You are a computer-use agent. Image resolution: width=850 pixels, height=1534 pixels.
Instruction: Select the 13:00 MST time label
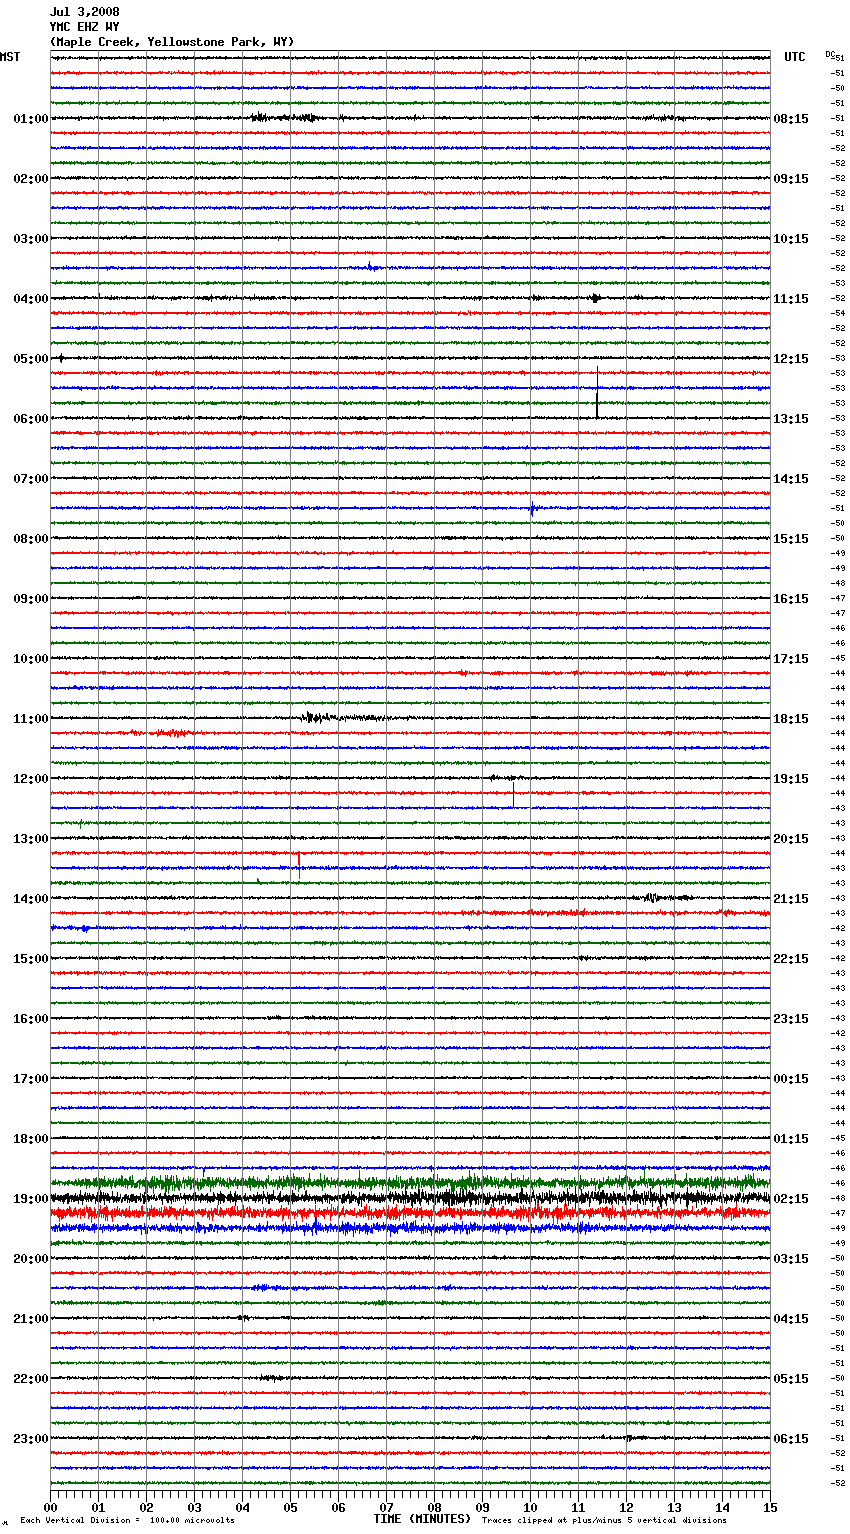(31, 839)
